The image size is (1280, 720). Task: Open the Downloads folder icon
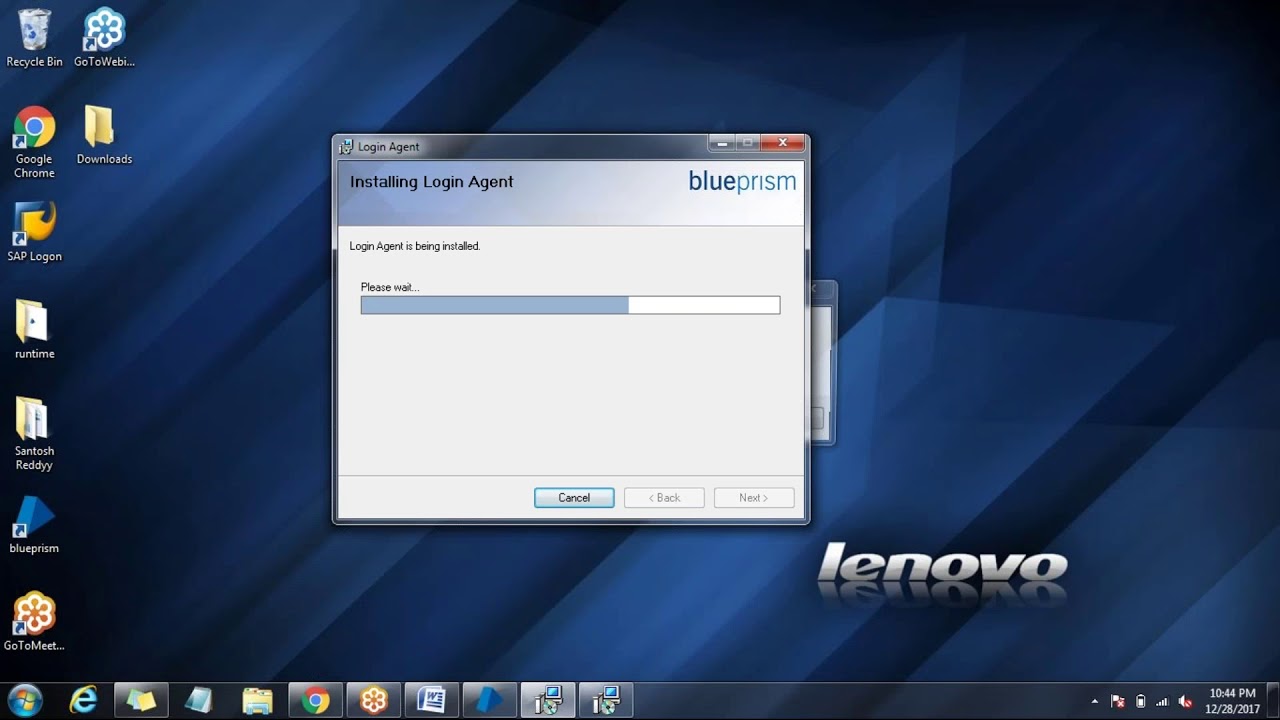click(104, 135)
